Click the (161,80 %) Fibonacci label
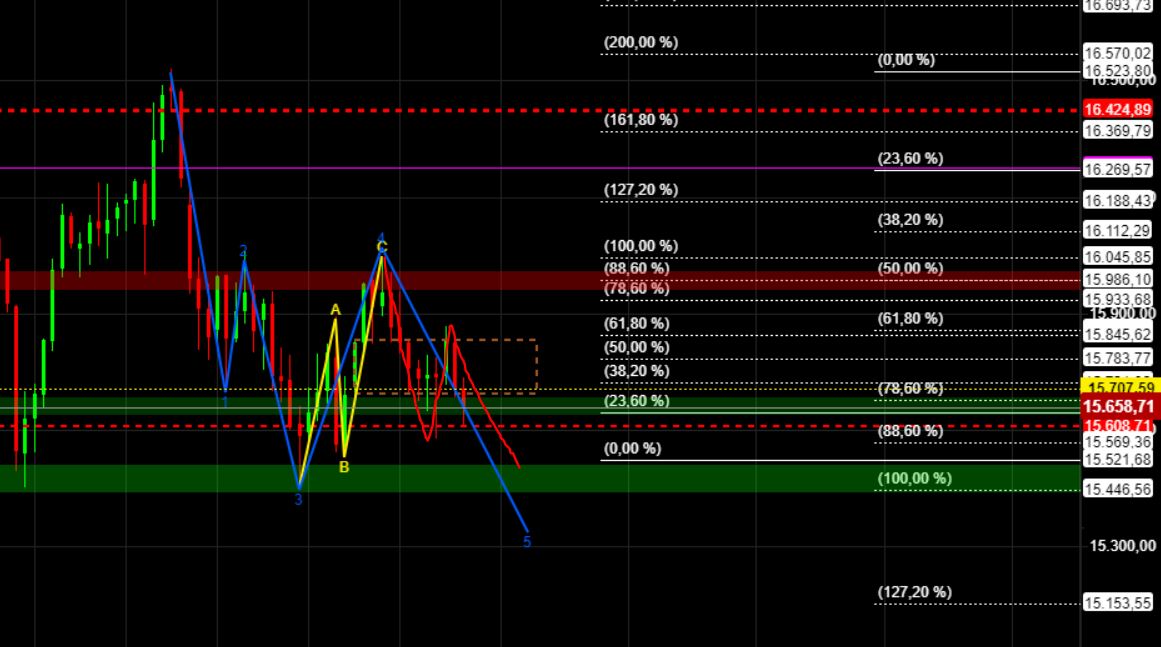This screenshot has height=647, width=1161. [640, 119]
